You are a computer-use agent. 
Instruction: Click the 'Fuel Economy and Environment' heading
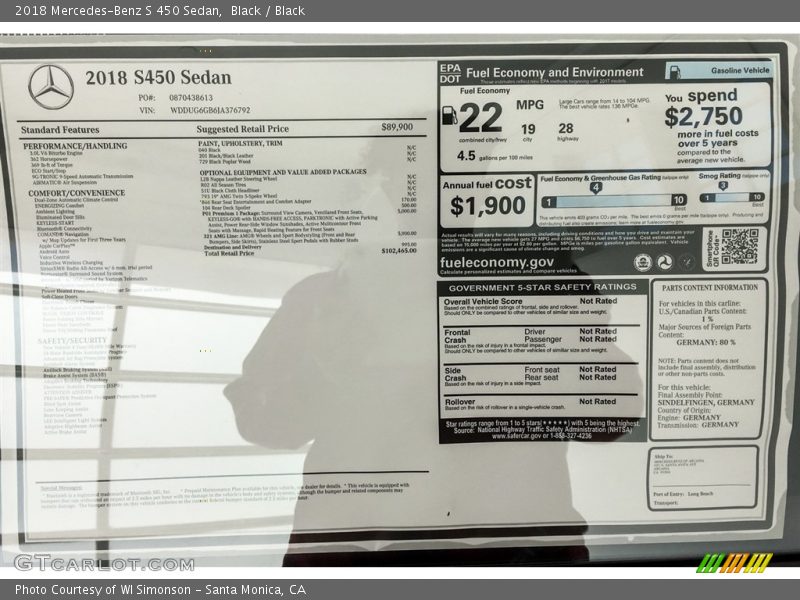(555, 72)
